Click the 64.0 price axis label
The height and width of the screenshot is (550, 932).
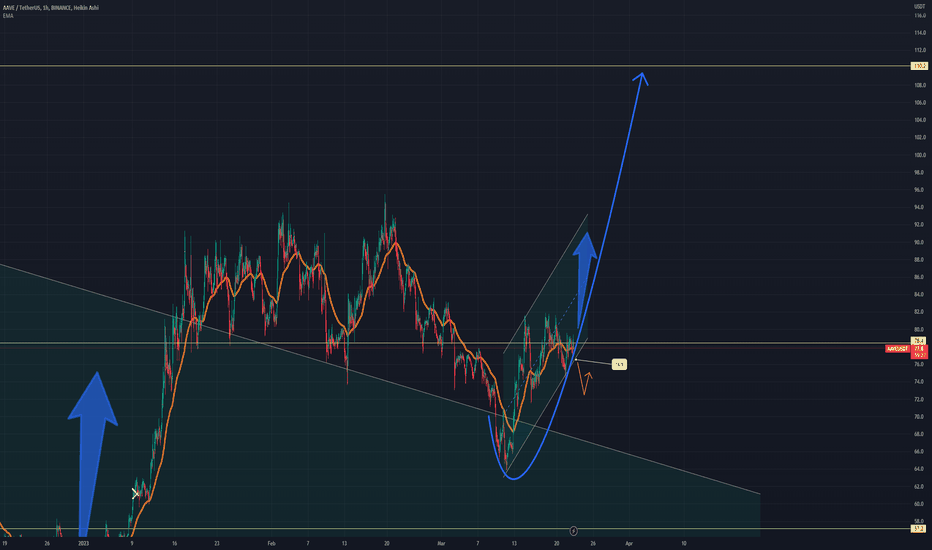tap(919, 469)
